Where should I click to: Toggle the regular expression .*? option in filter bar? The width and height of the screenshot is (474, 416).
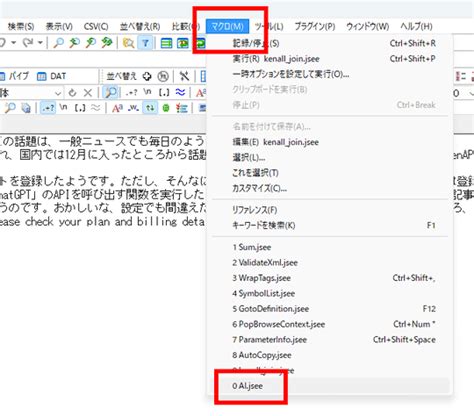[131, 92]
